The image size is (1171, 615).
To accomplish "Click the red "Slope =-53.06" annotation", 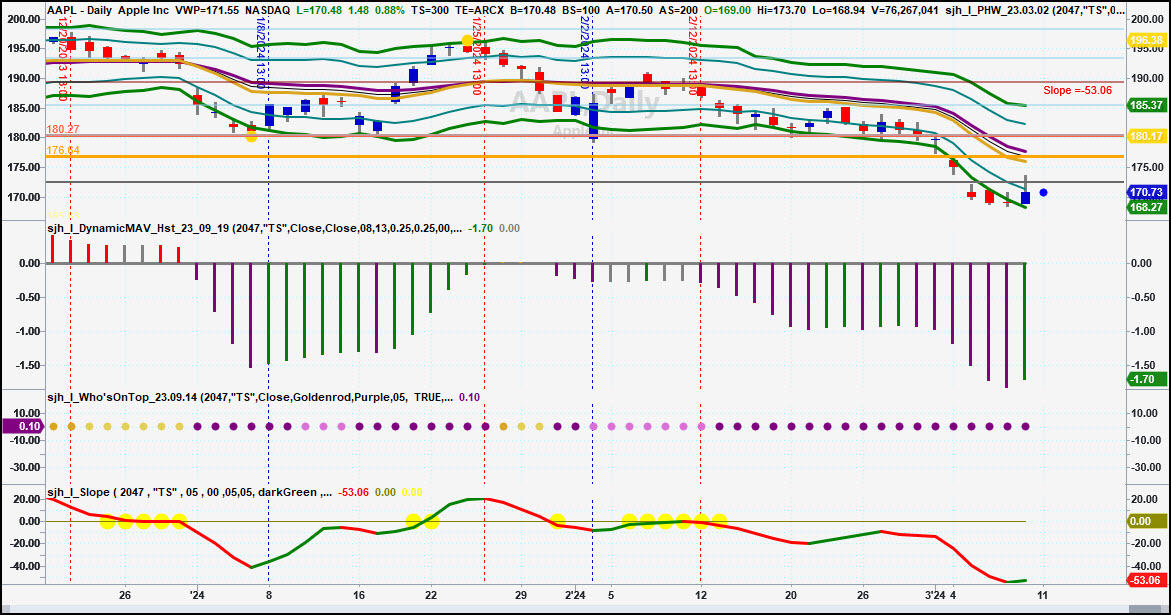I will pos(1078,90).
